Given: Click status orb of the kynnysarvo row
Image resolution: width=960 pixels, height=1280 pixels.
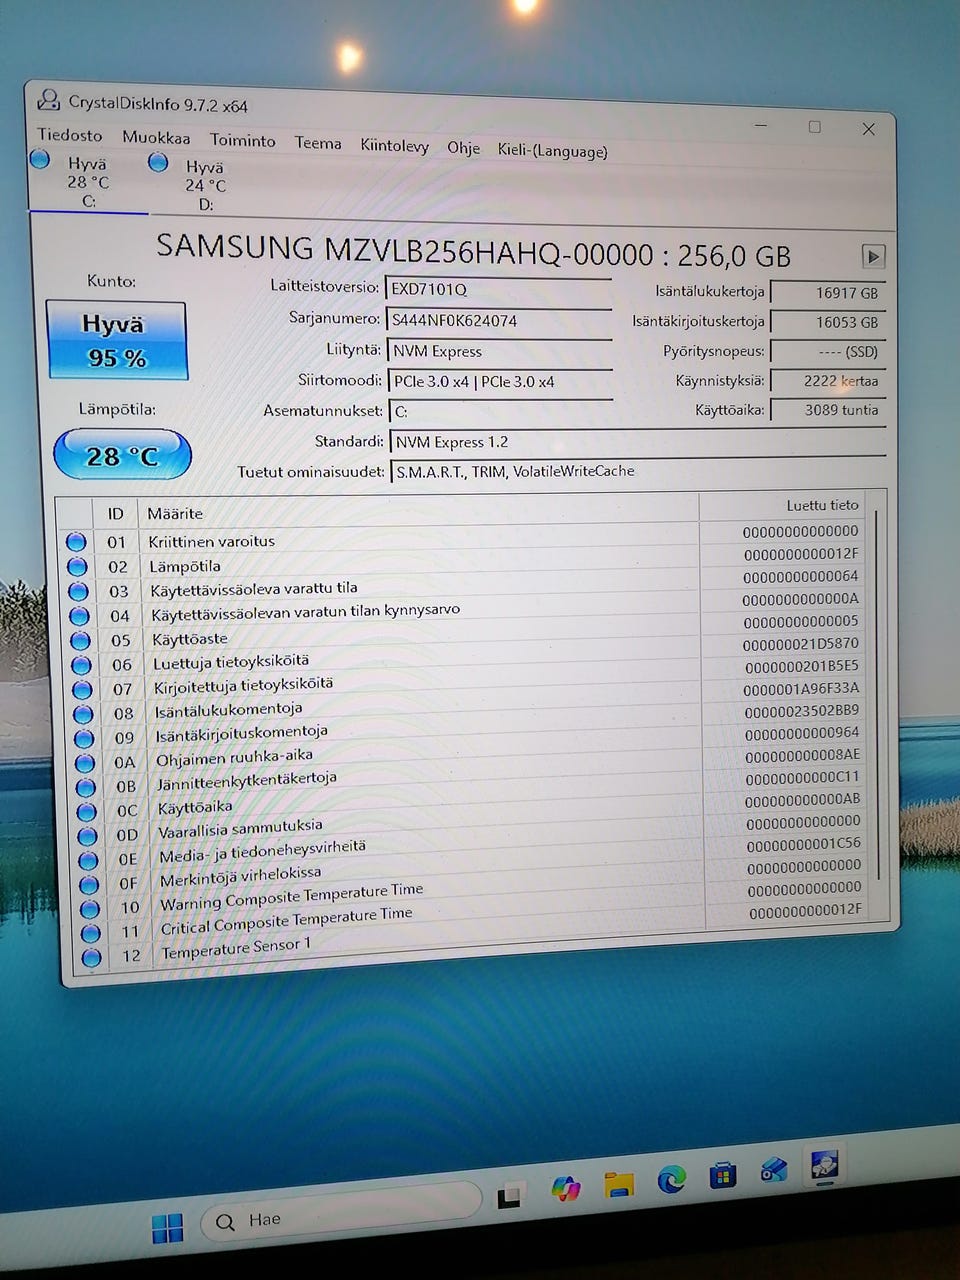Looking at the screenshot, I should pos(79,616).
